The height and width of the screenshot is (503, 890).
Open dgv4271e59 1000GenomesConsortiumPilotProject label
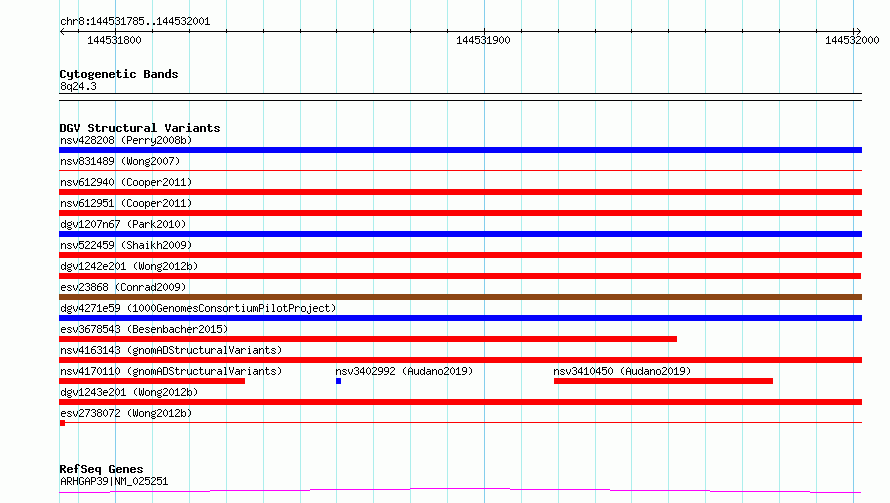[x=198, y=308]
